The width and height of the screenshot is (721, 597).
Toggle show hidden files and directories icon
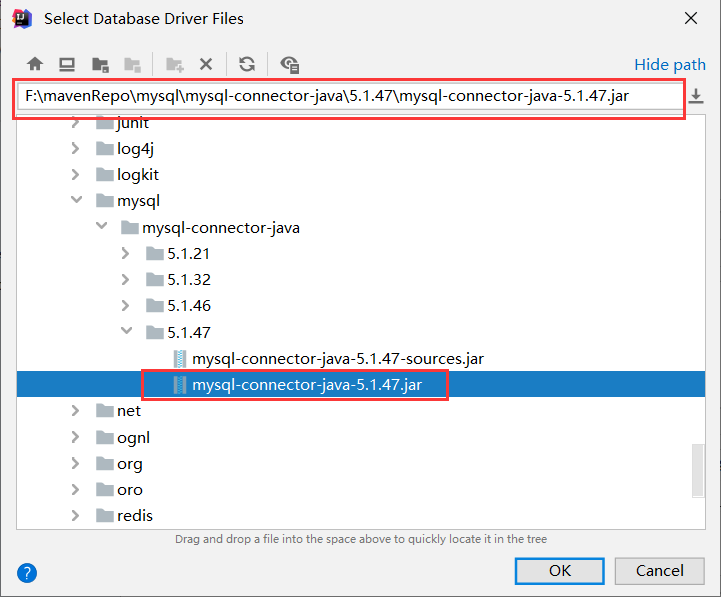(290, 64)
